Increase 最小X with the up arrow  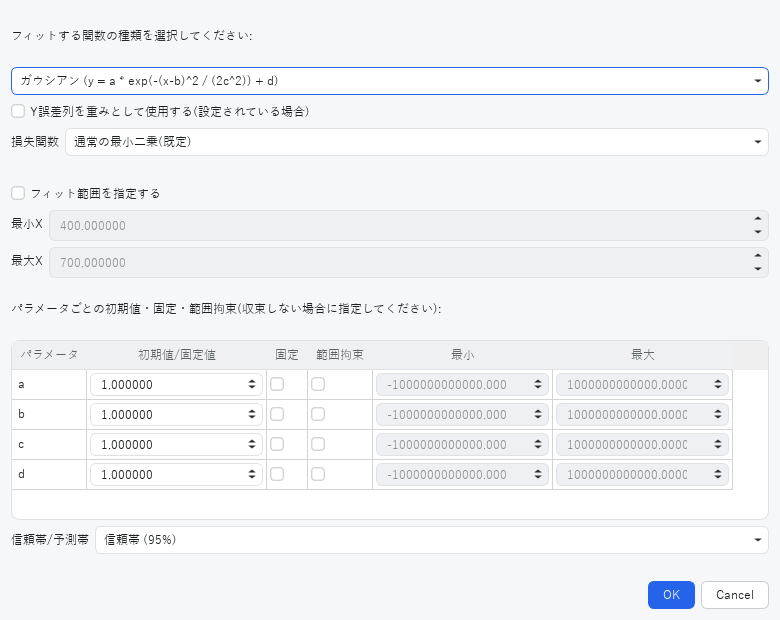758,218
